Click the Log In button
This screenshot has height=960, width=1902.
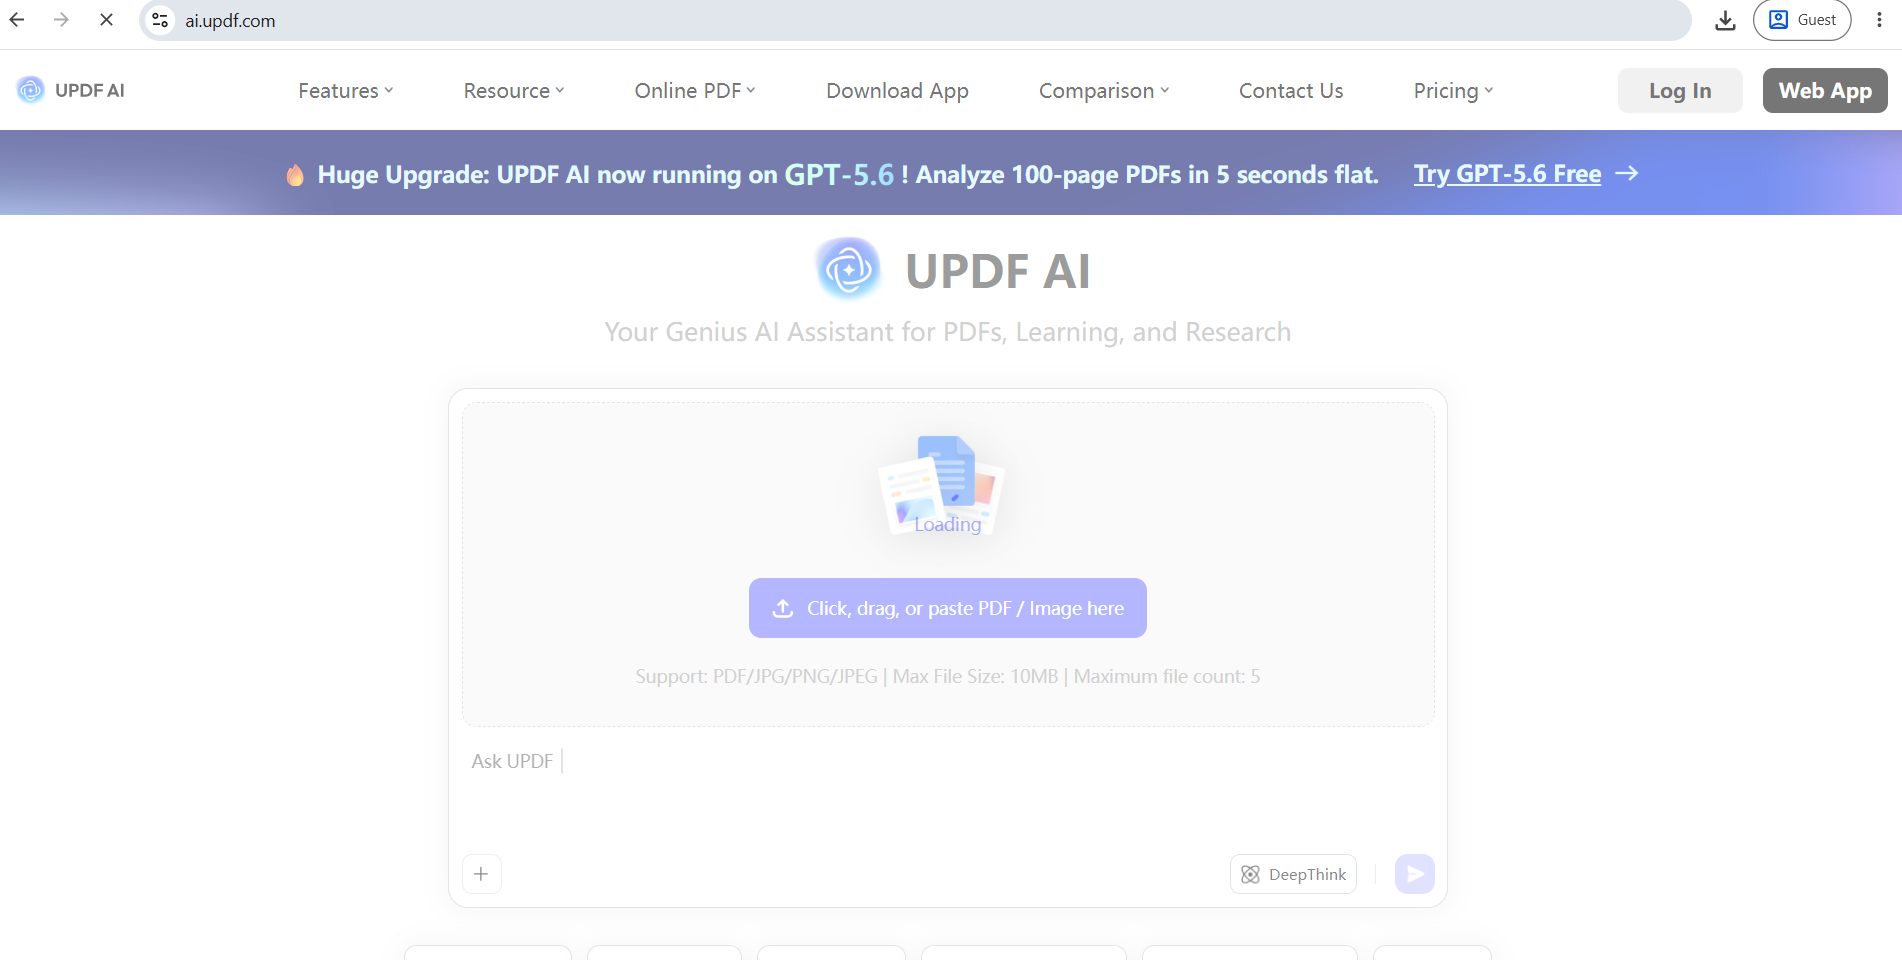tap(1680, 91)
